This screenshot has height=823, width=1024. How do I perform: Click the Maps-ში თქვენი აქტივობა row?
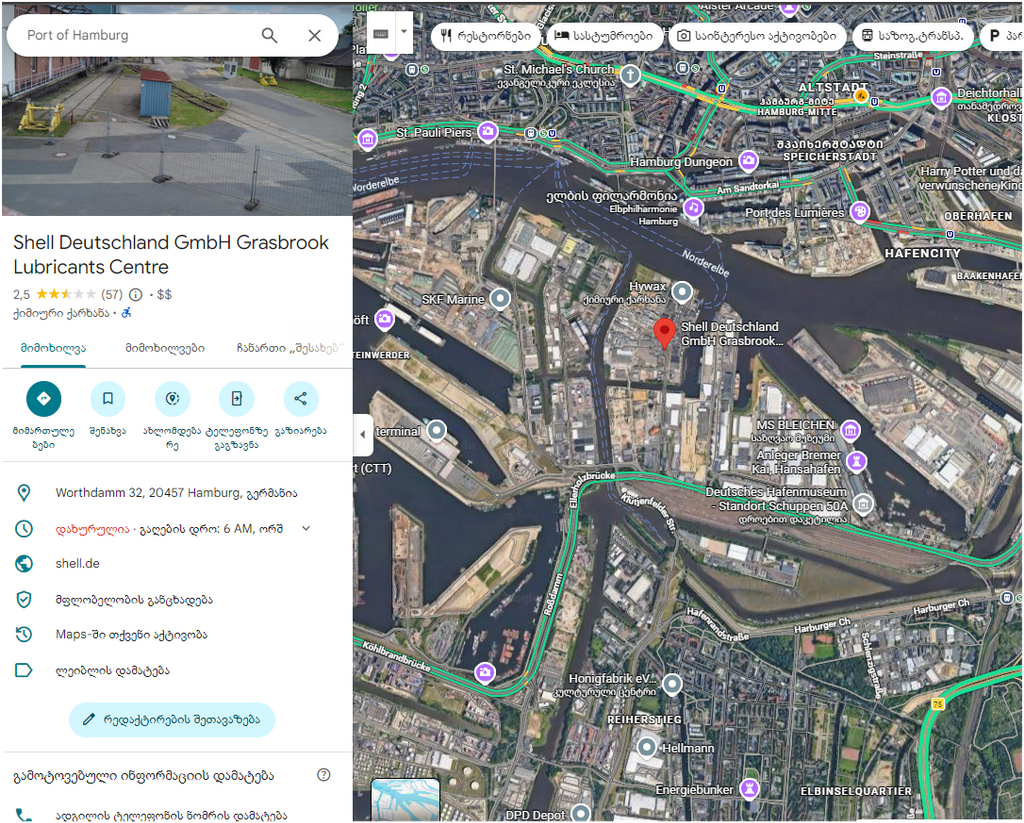point(176,634)
